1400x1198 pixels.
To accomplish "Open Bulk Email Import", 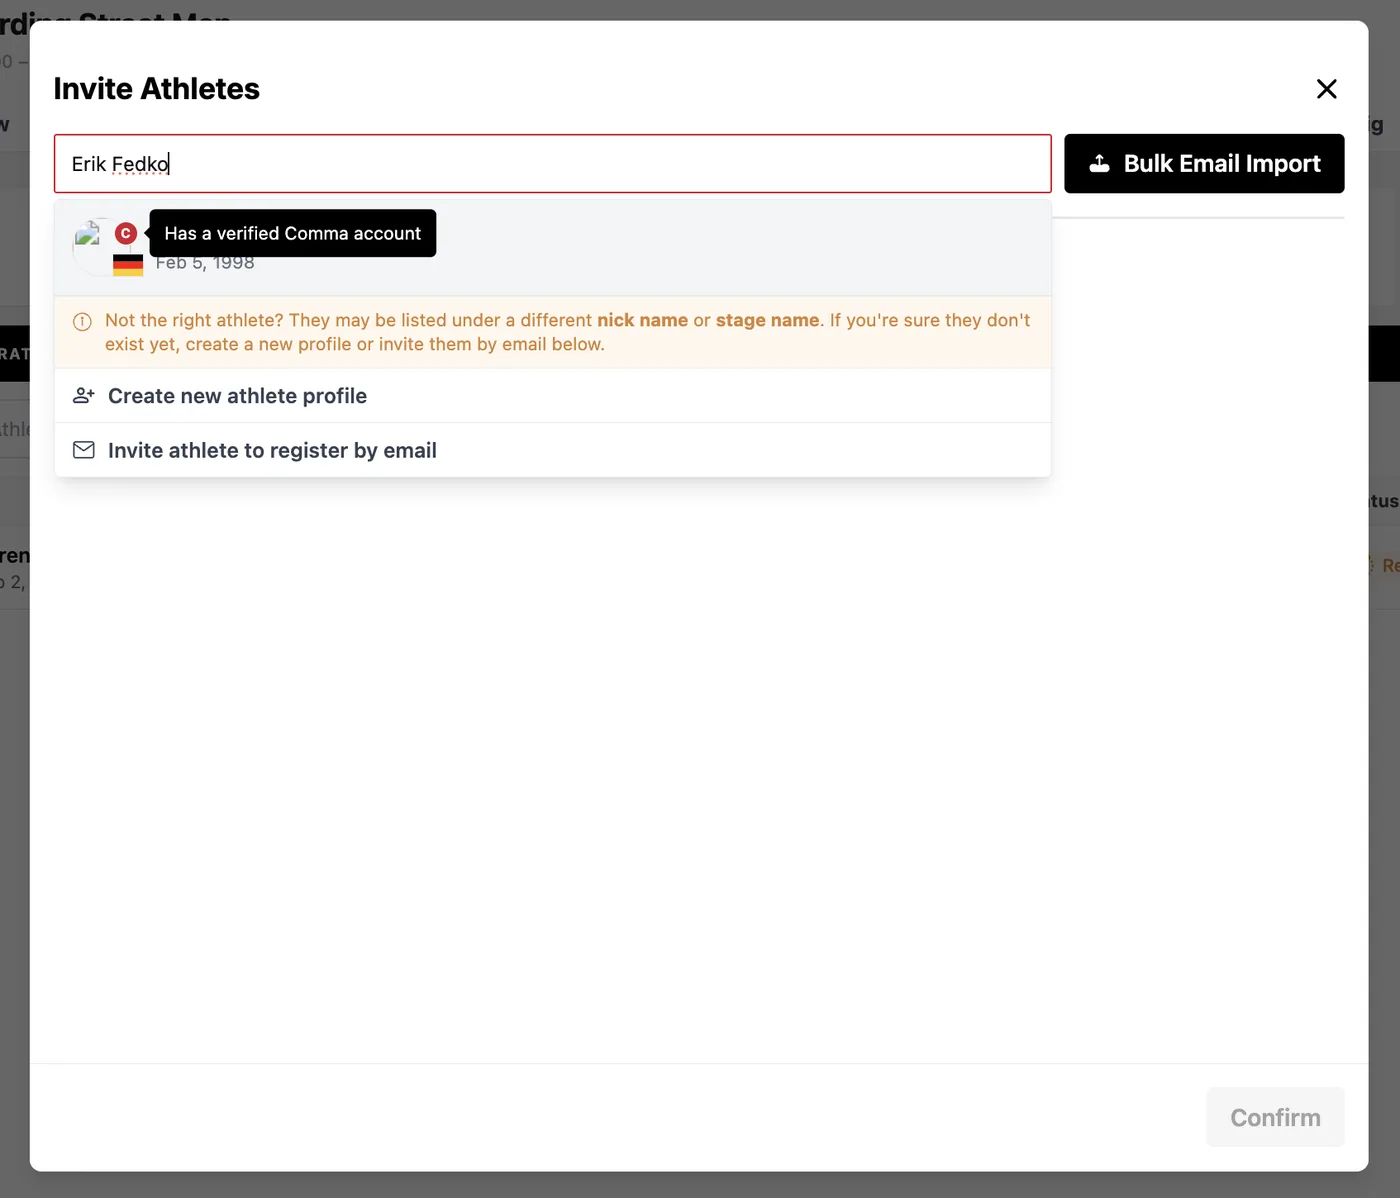I will click(1204, 163).
